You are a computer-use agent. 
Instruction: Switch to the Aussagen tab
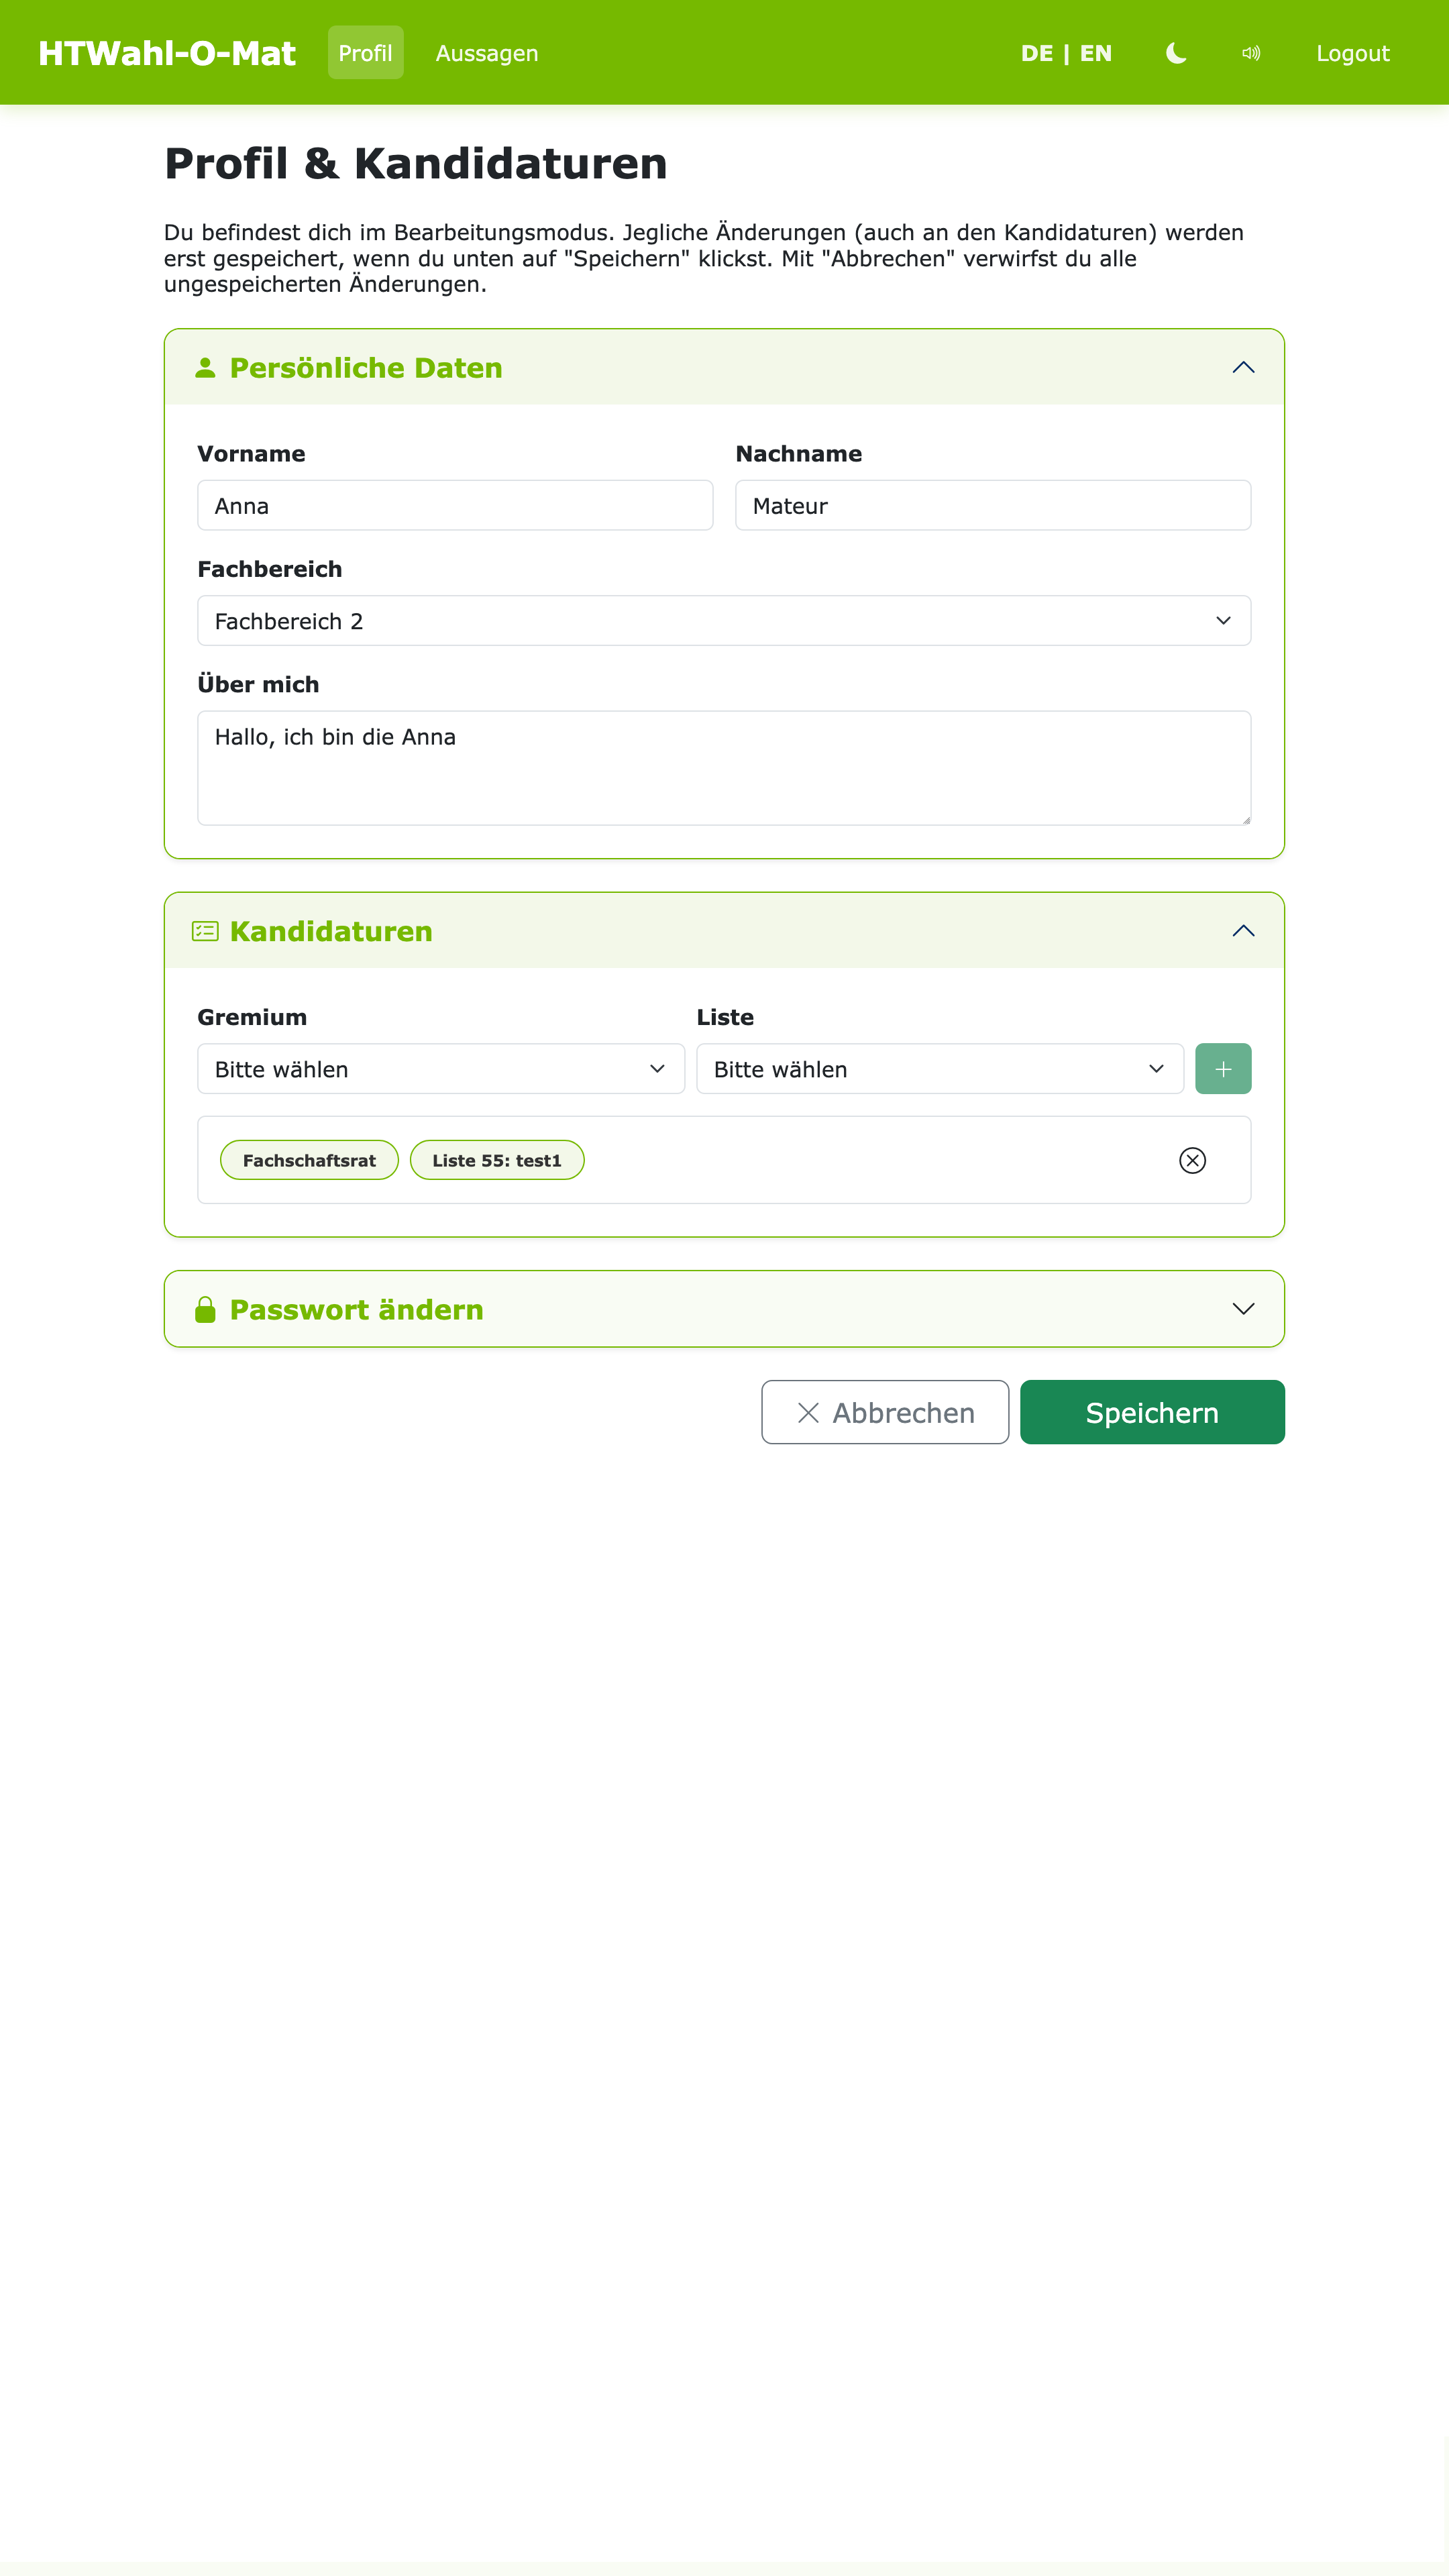click(486, 53)
